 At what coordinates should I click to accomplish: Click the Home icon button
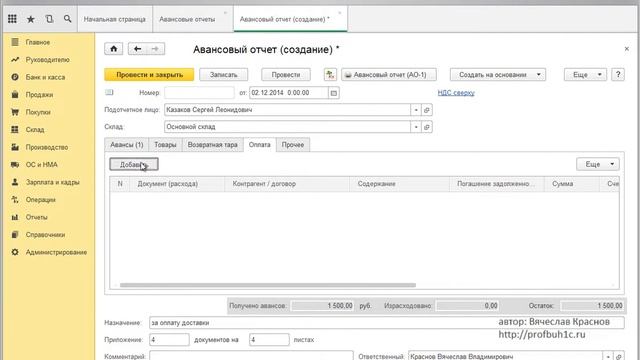coord(113,49)
